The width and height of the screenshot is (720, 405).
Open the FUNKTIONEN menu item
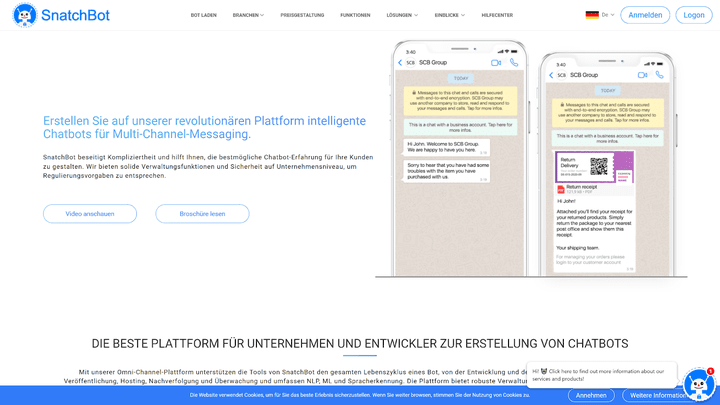[x=355, y=15]
